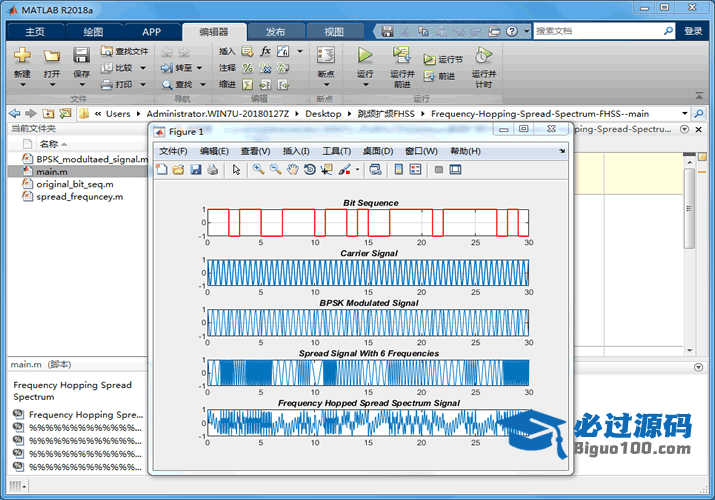Click Open File icon in Figure 1 toolbar
Screen dimensions: 715x500
click(178, 170)
